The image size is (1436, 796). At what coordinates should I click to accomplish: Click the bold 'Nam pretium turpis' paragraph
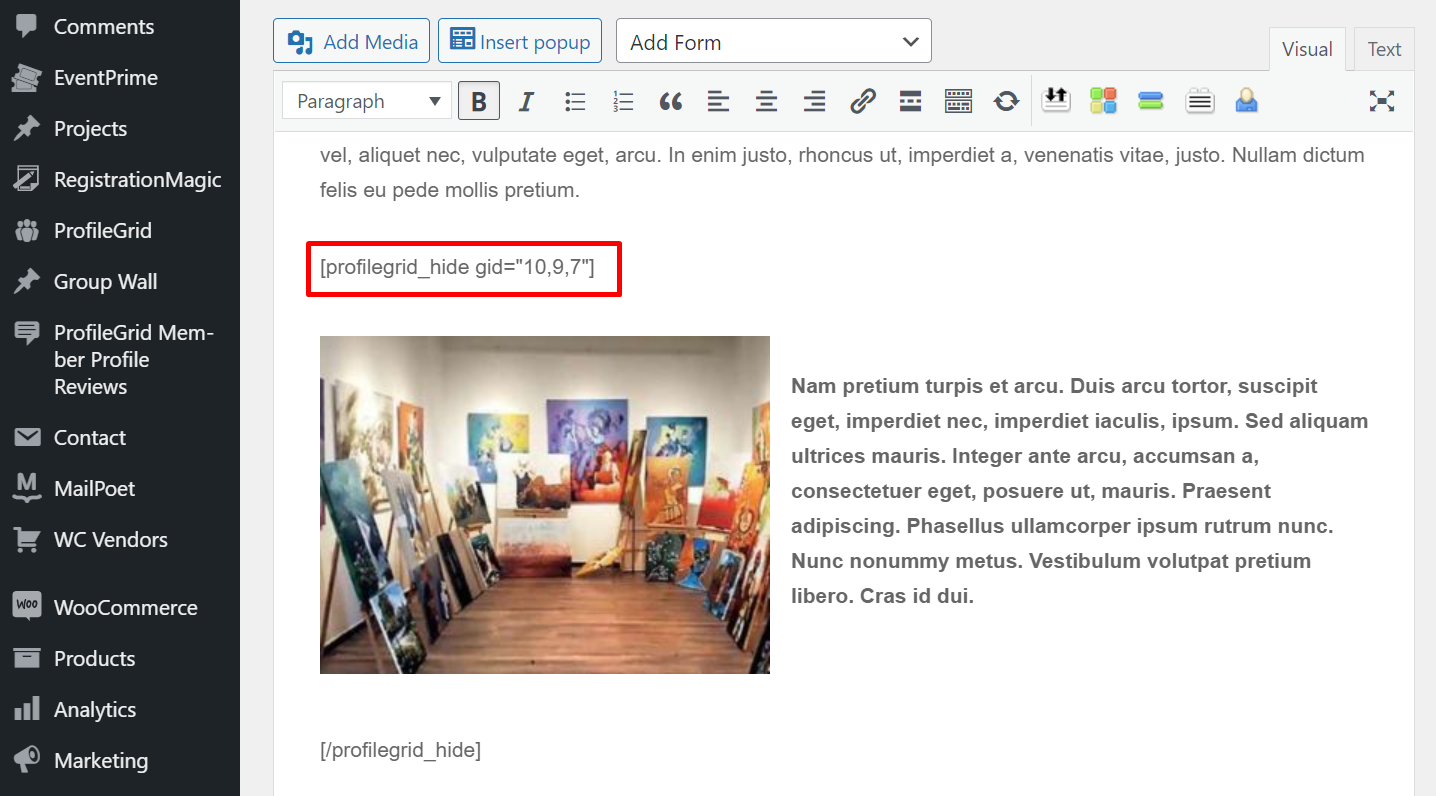tap(1080, 491)
